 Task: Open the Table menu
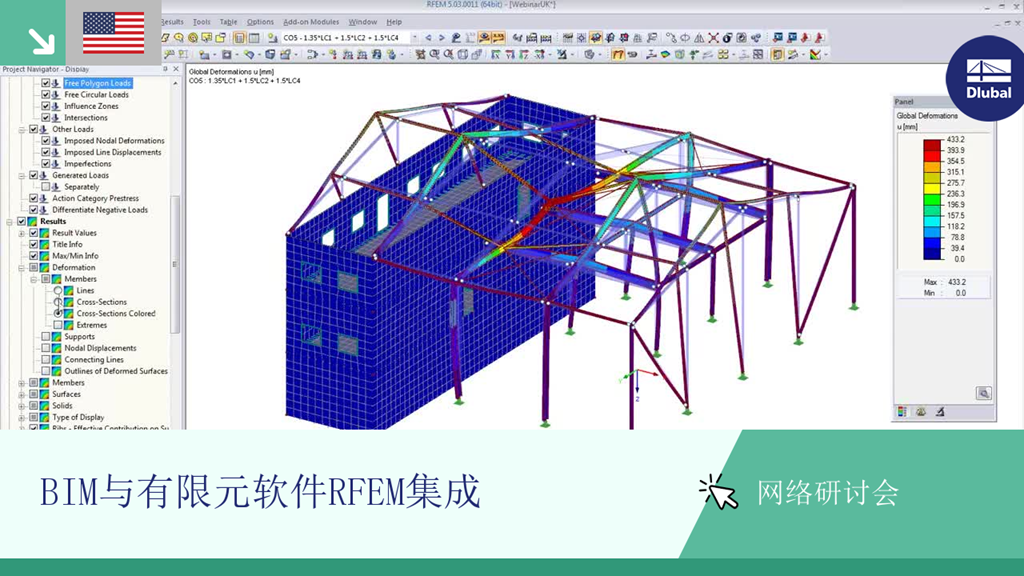229,22
